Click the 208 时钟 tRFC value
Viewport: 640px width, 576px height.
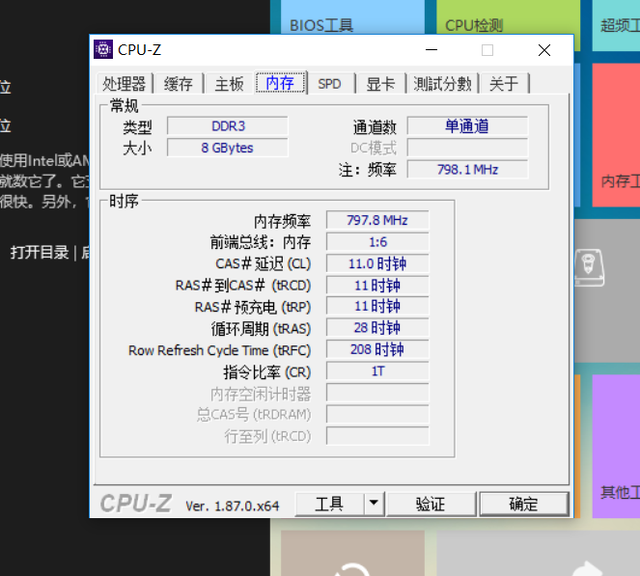pyautogui.click(x=378, y=350)
